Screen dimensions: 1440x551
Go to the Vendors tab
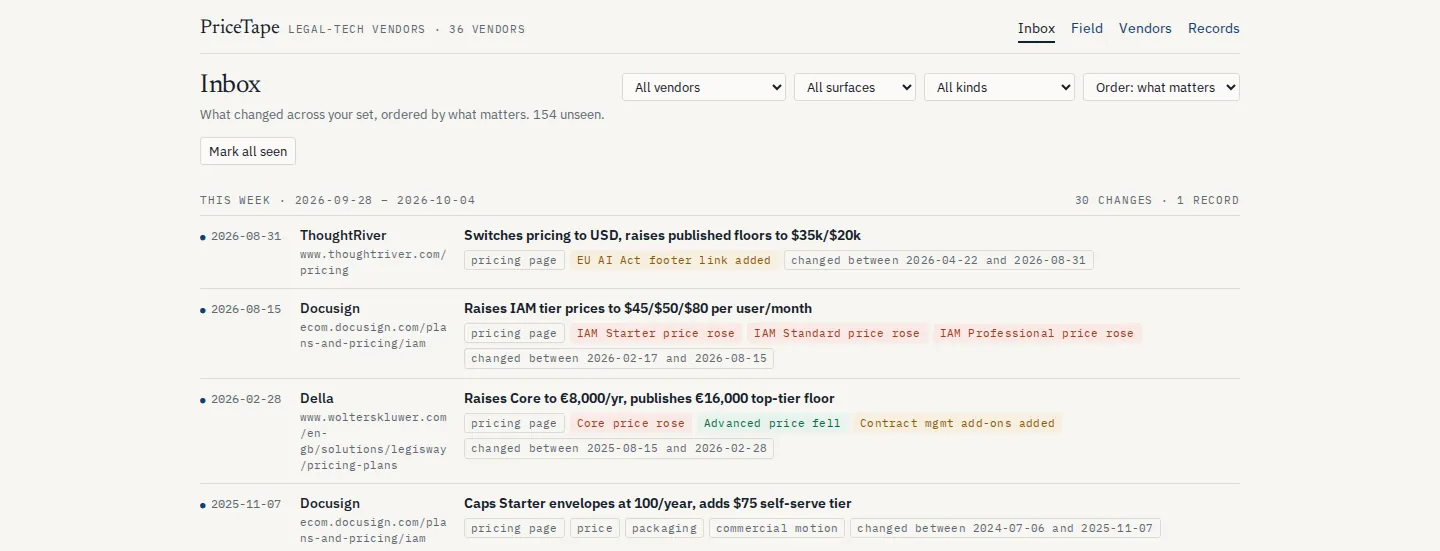point(1145,28)
